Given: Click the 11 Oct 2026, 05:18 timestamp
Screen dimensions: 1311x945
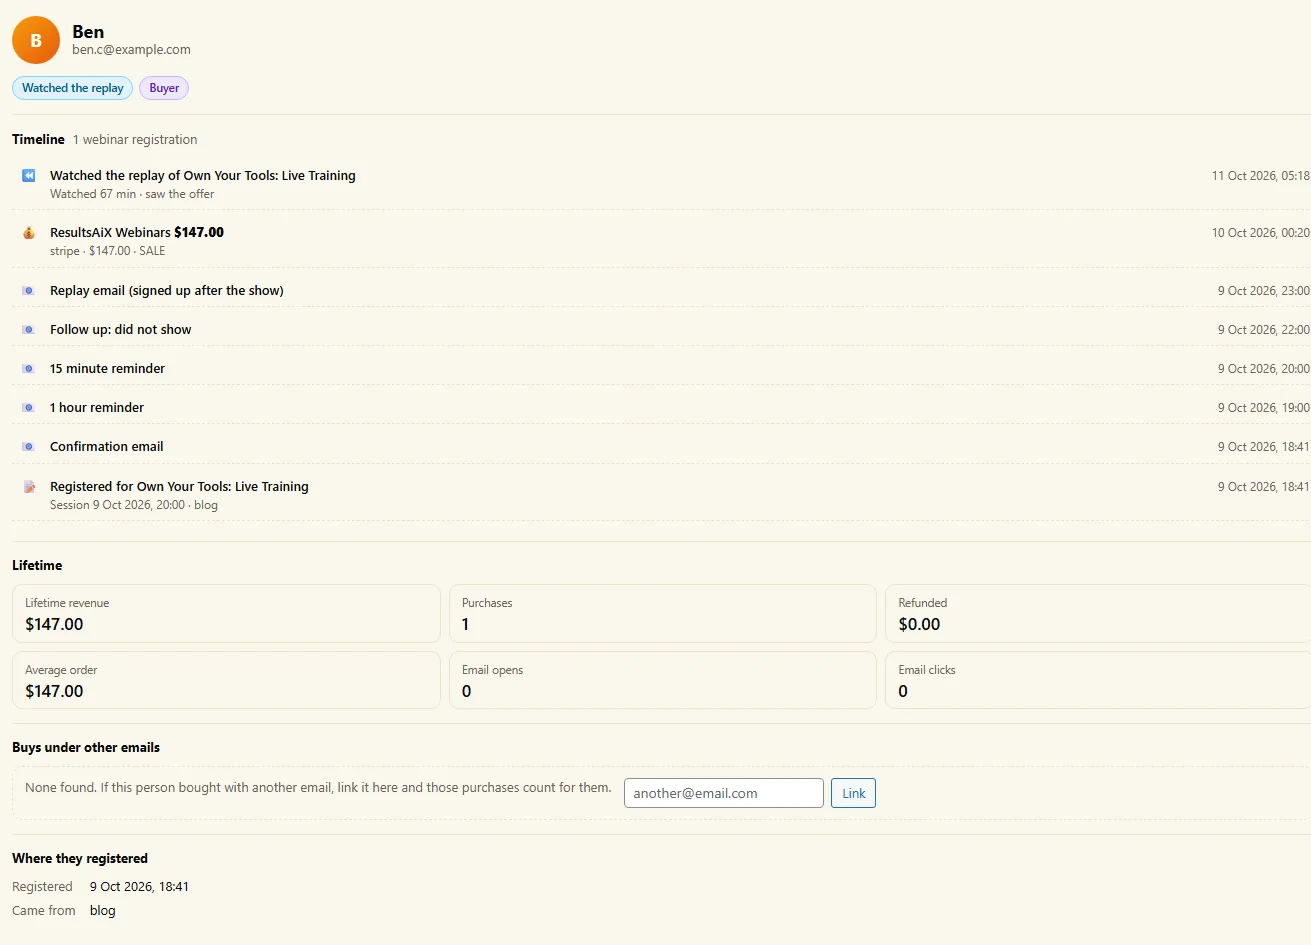Looking at the screenshot, I should tap(1260, 175).
